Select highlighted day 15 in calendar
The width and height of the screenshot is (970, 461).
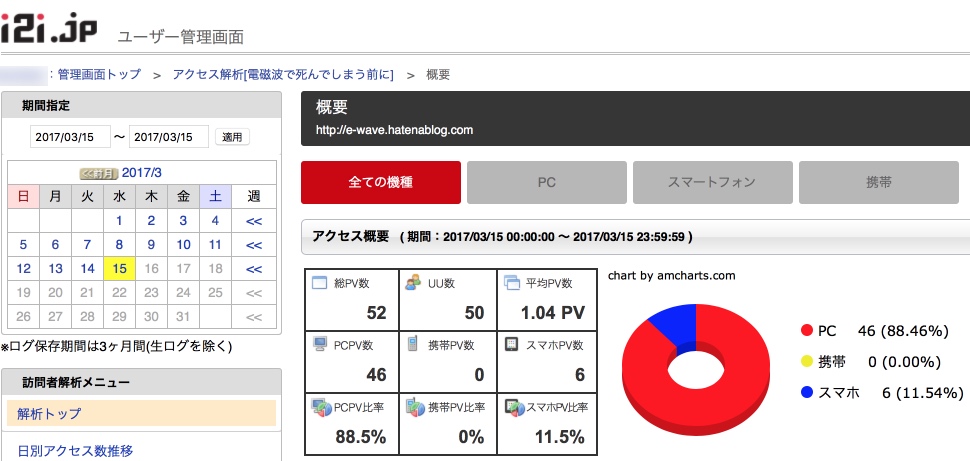(x=119, y=269)
